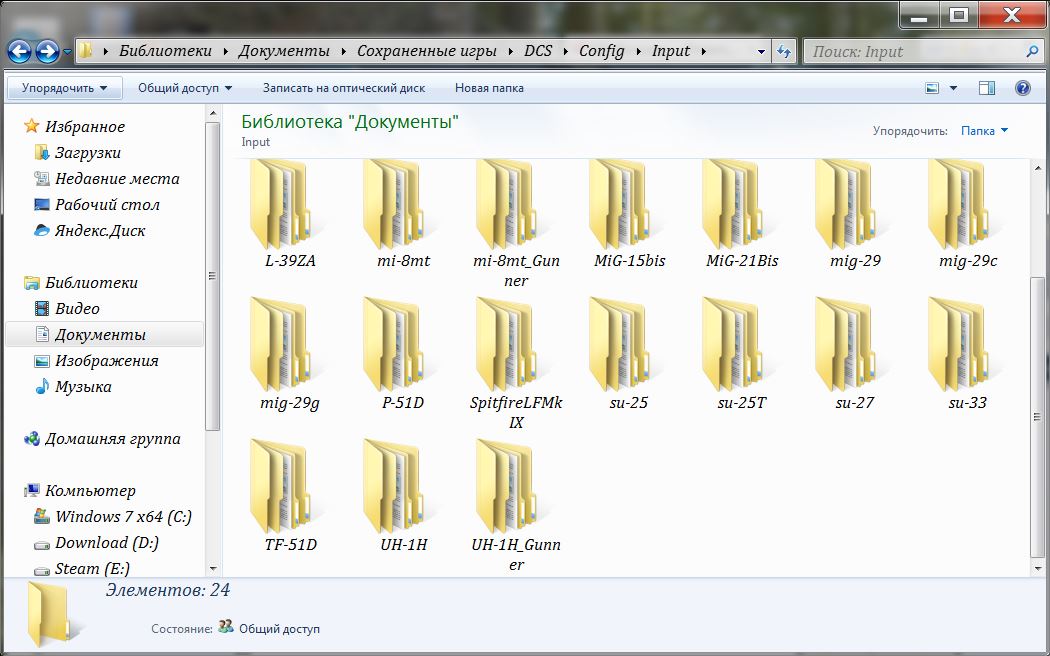The width and height of the screenshot is (1050, 656).
Task: Open the Упорядочить menu
Action: tap(64, 88)
